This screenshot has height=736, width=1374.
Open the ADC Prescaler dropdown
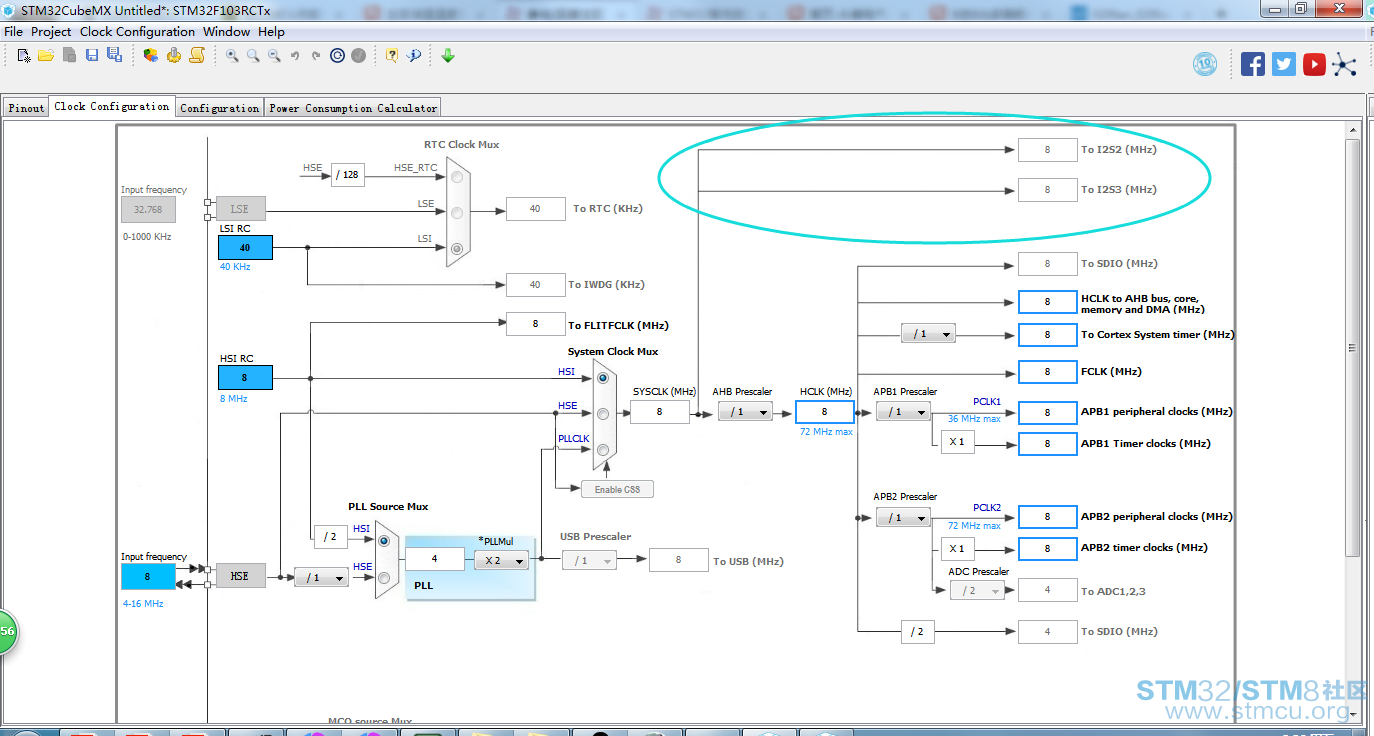(977, 590)
